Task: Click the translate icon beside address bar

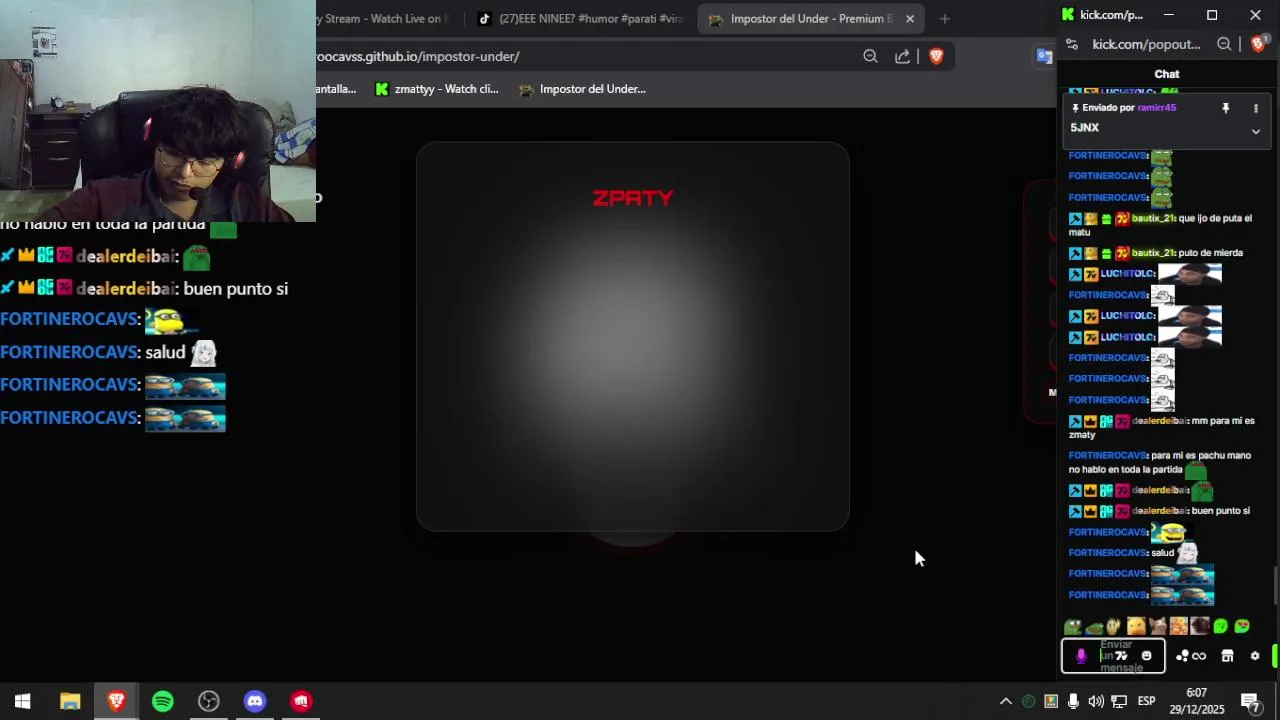Action: click(1044, 56)
